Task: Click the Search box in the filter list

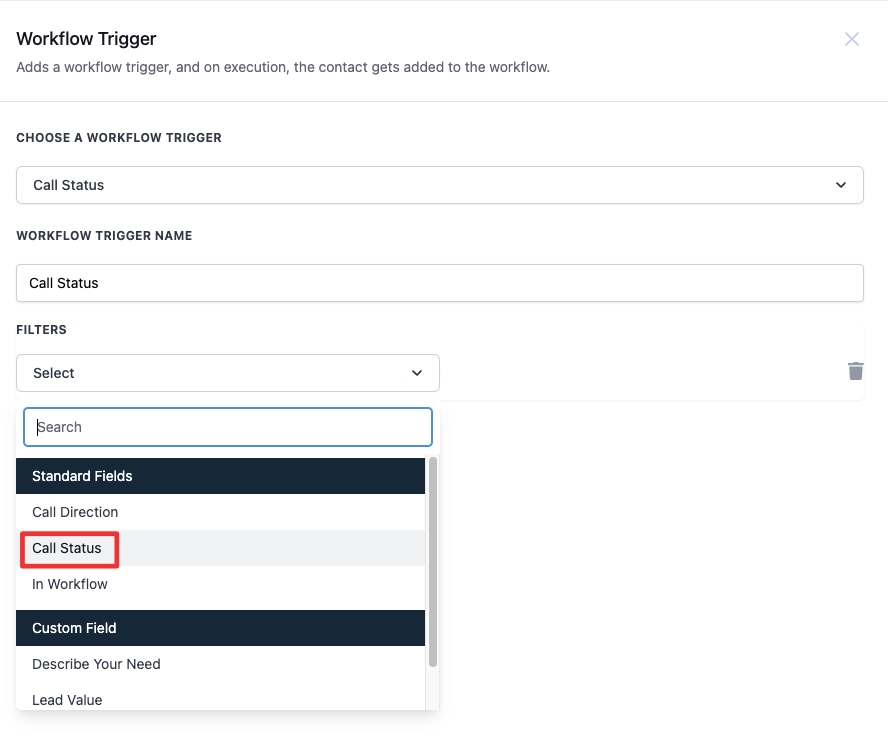Action: pyautogui.click(x=228, y=427)
